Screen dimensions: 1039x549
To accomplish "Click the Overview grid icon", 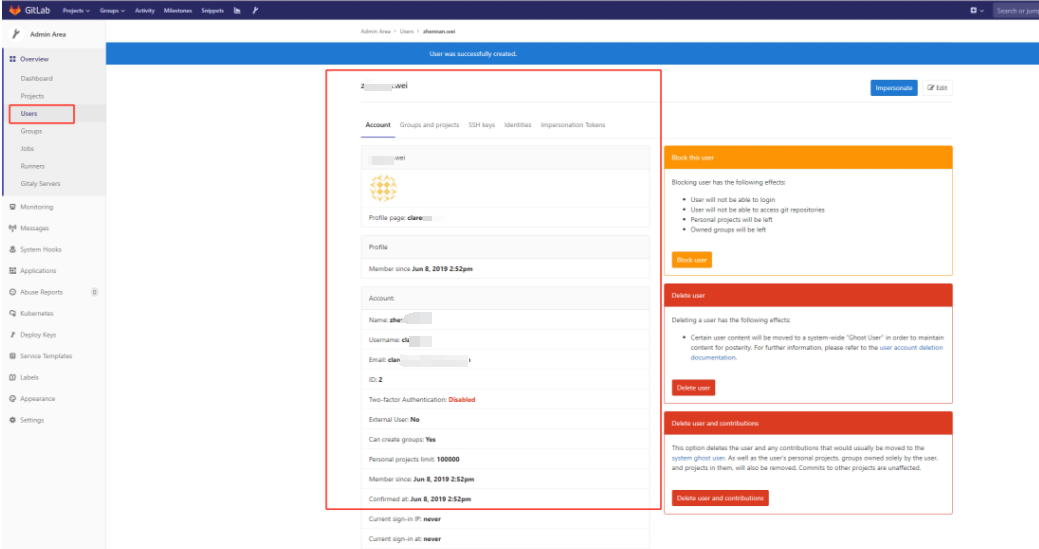I will click(x=13, y=59).
